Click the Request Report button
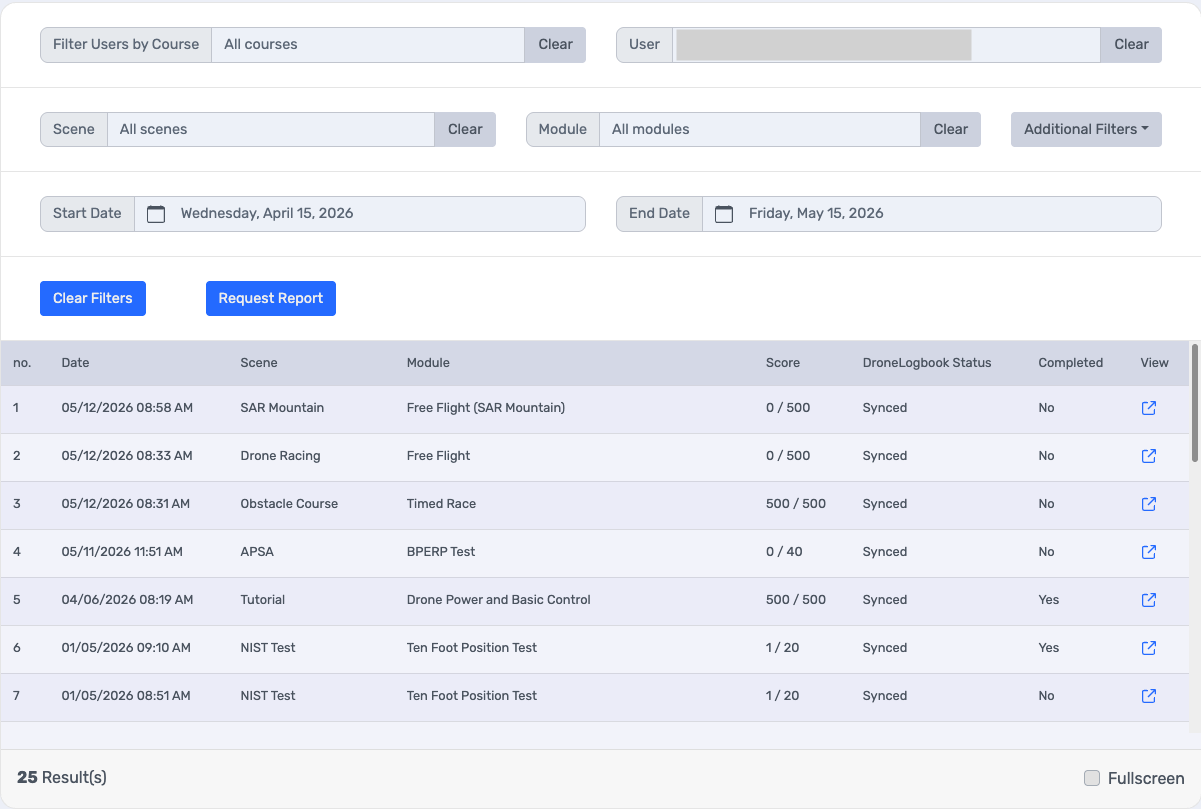This screenshot has height=809, width=1201. pyautogui.click(x=271, y=298)
